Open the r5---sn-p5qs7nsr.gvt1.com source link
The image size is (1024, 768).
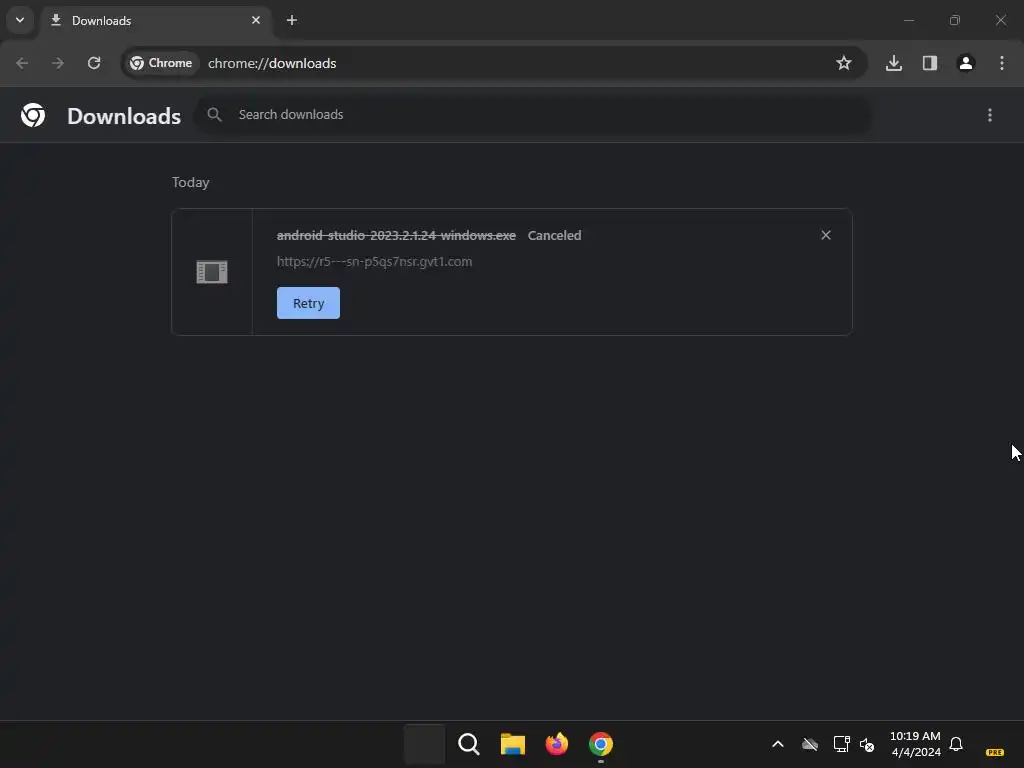(x=374, y=261)
